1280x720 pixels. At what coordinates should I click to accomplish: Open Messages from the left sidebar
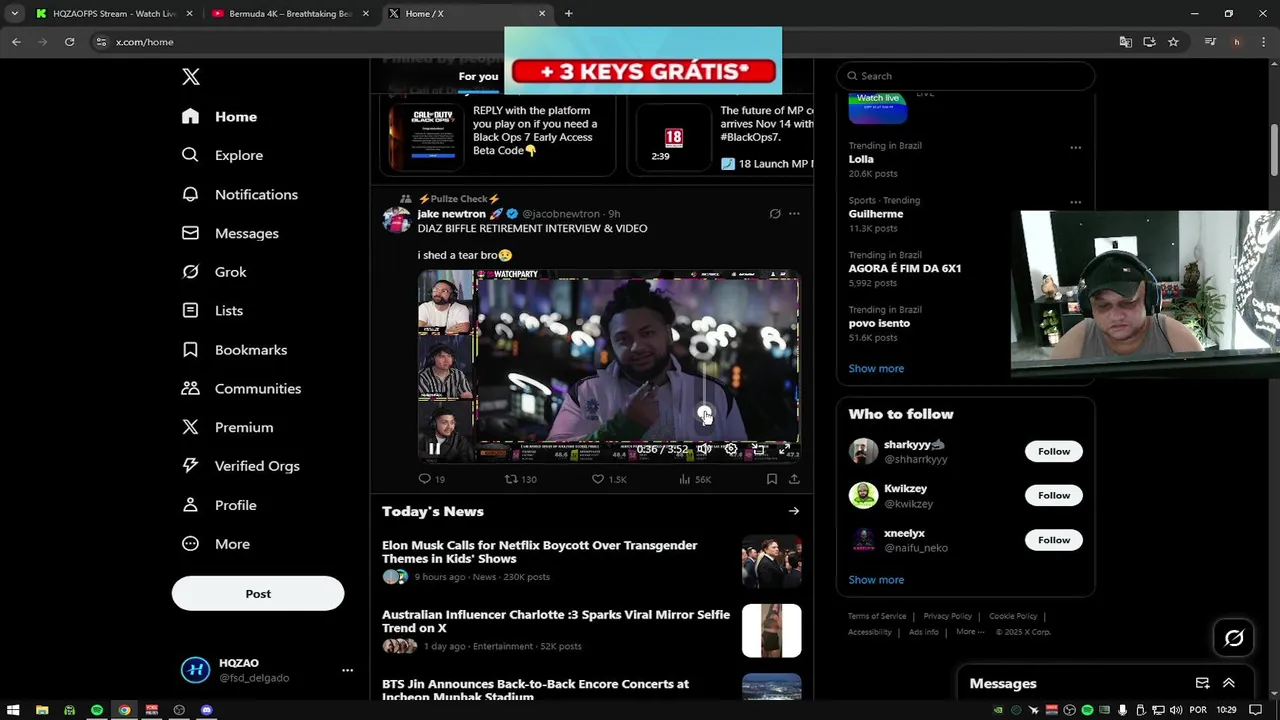coord(230,233)
